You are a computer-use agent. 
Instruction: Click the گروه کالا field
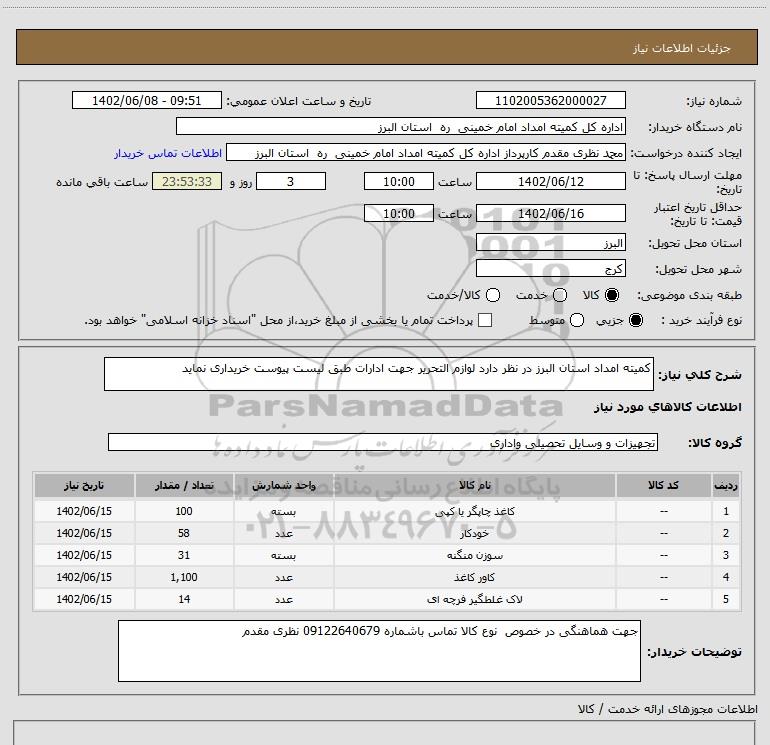tap(383, 442)
